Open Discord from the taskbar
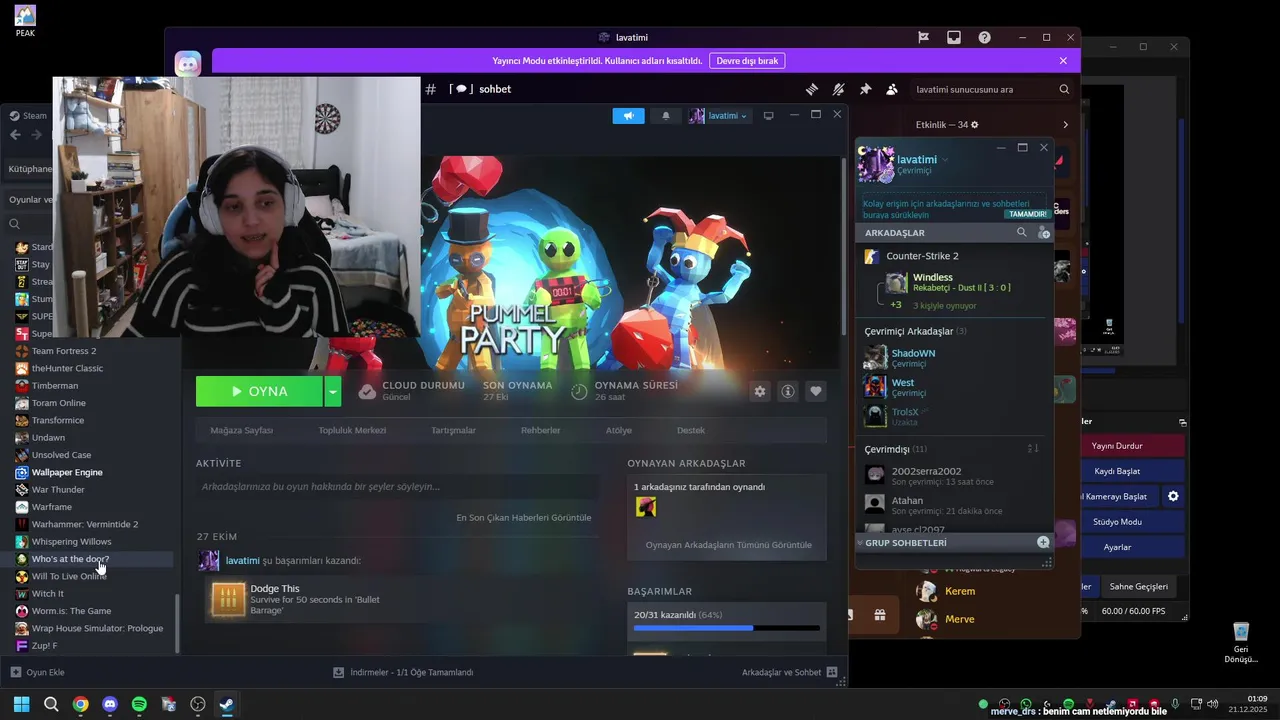 point(110,704)
